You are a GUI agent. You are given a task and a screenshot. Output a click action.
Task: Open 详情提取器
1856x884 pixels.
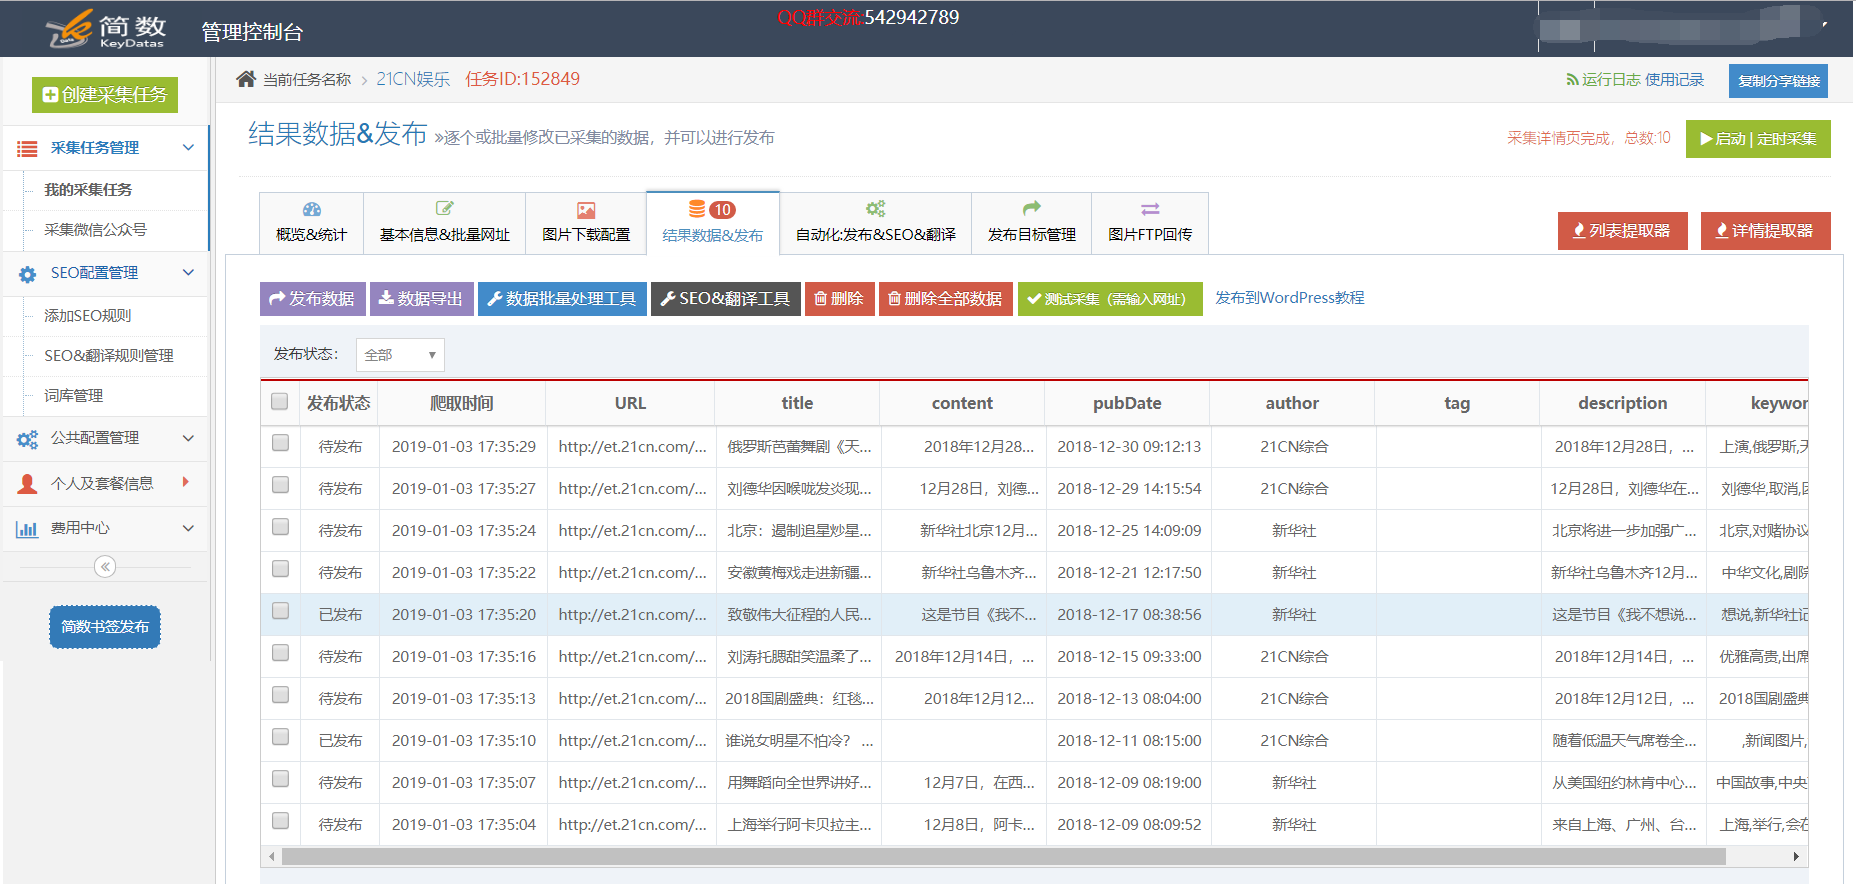coord(1765,231)
